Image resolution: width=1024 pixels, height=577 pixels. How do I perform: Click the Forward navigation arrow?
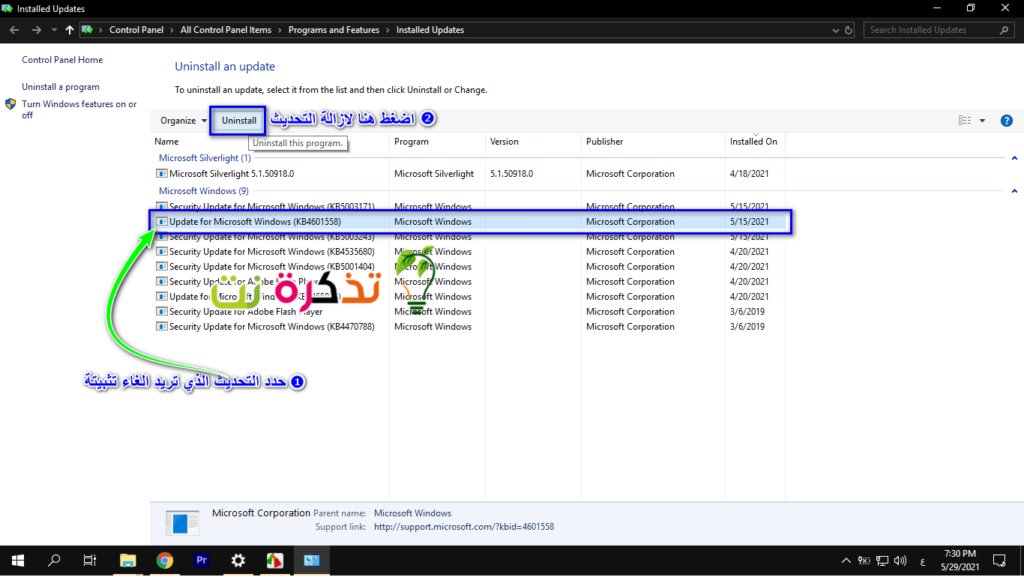(x=36, y=30)
